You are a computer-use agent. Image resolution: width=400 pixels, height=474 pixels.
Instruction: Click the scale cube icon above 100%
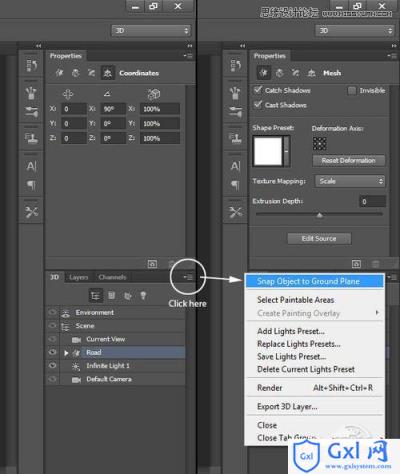(x=154, y=94)
